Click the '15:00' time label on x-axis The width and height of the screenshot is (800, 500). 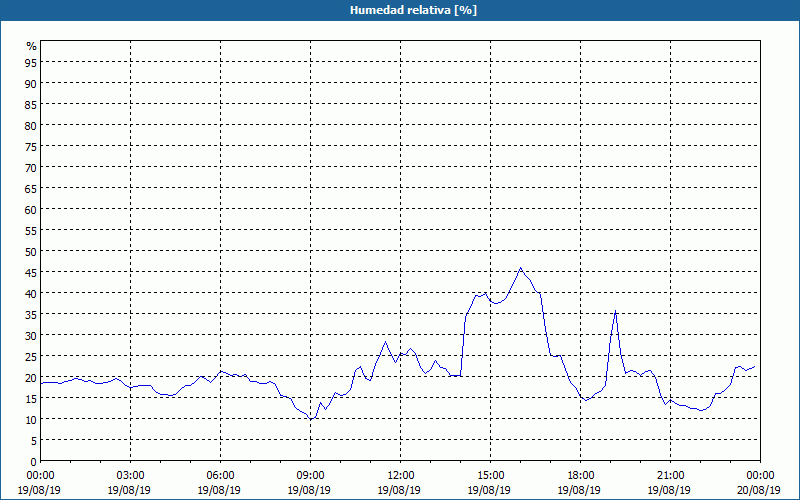(x=490, y=476)
